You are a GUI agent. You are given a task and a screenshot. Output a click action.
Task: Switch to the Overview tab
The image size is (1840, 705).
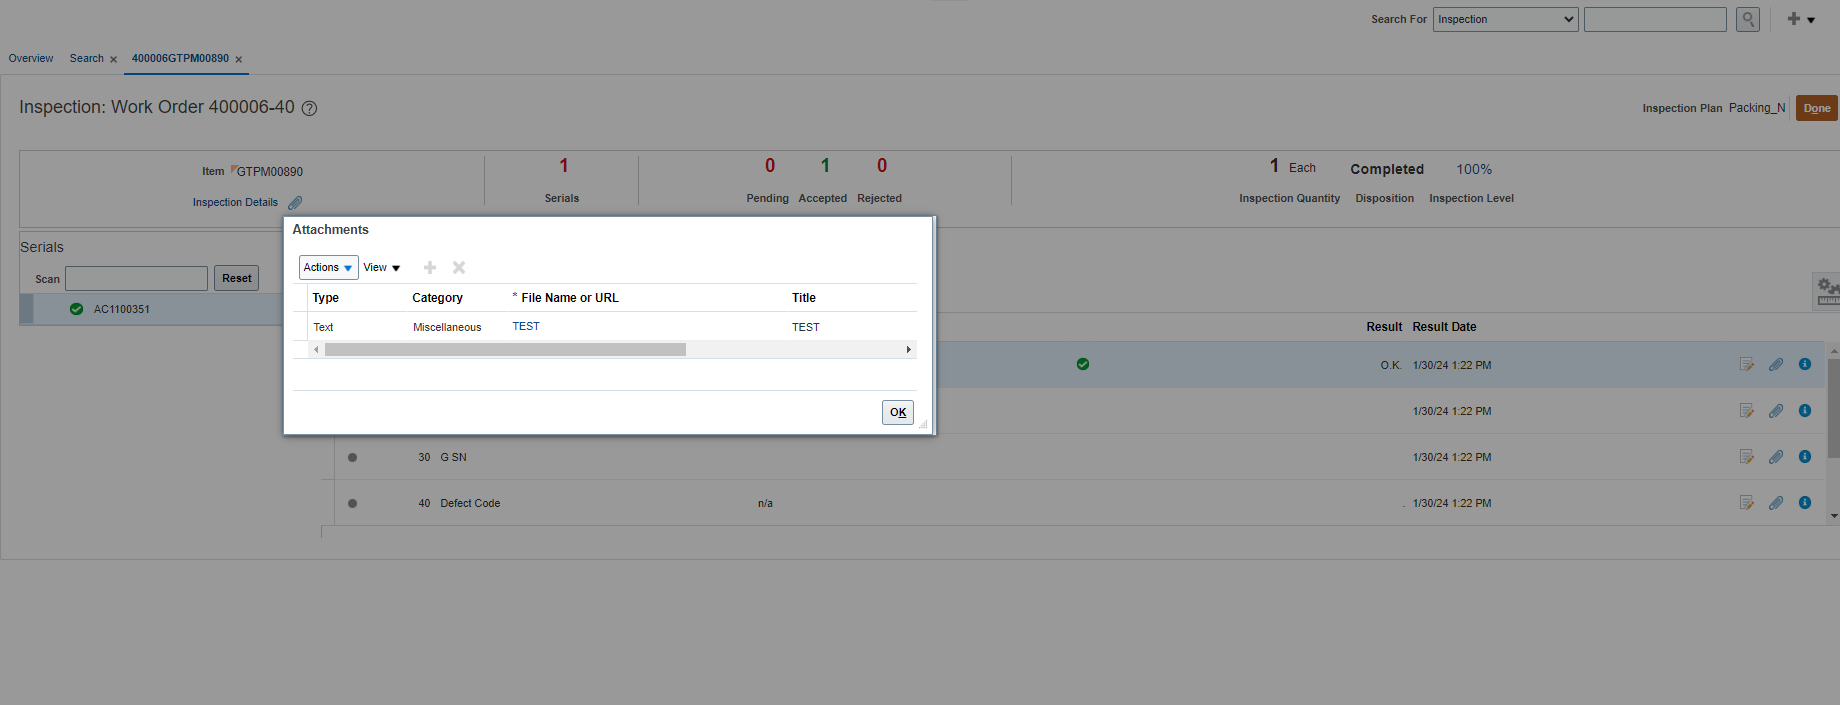(31, 58)
